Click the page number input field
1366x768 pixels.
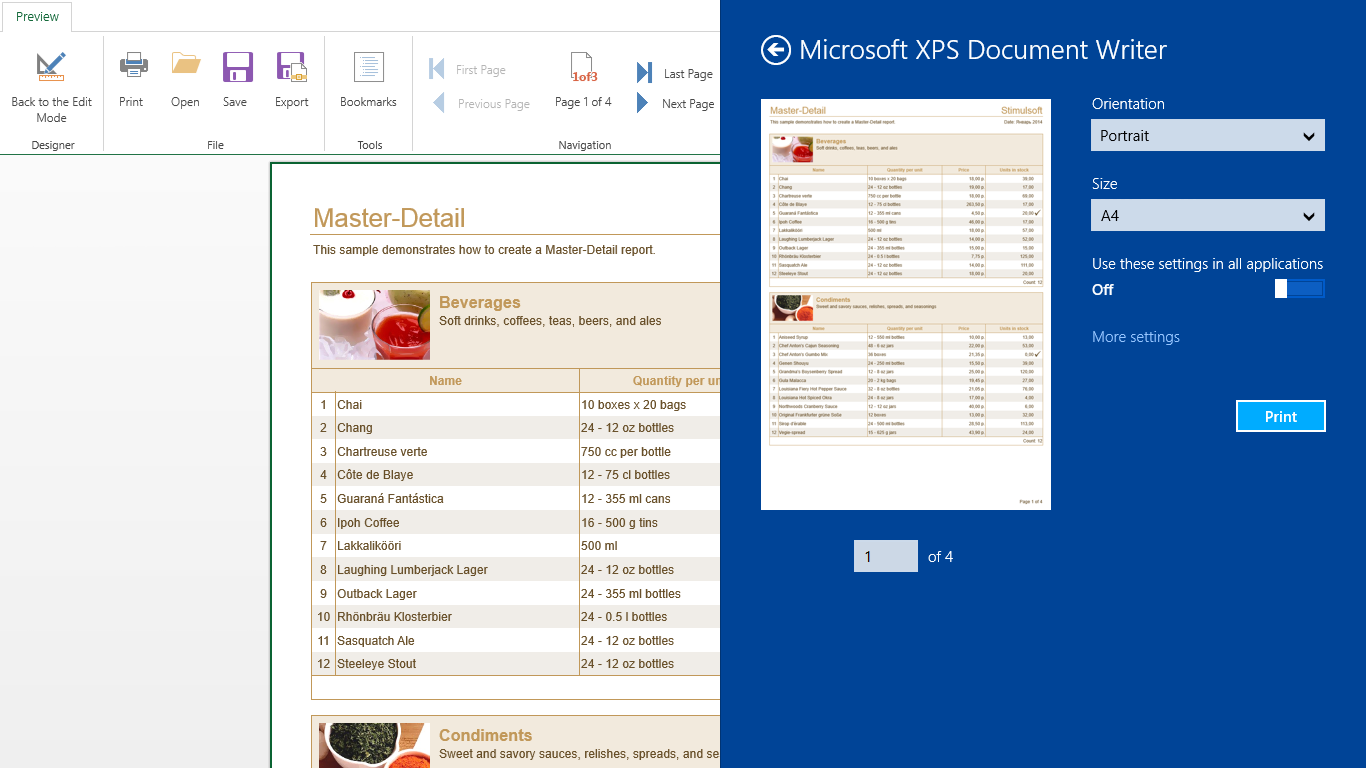point(885,556)
